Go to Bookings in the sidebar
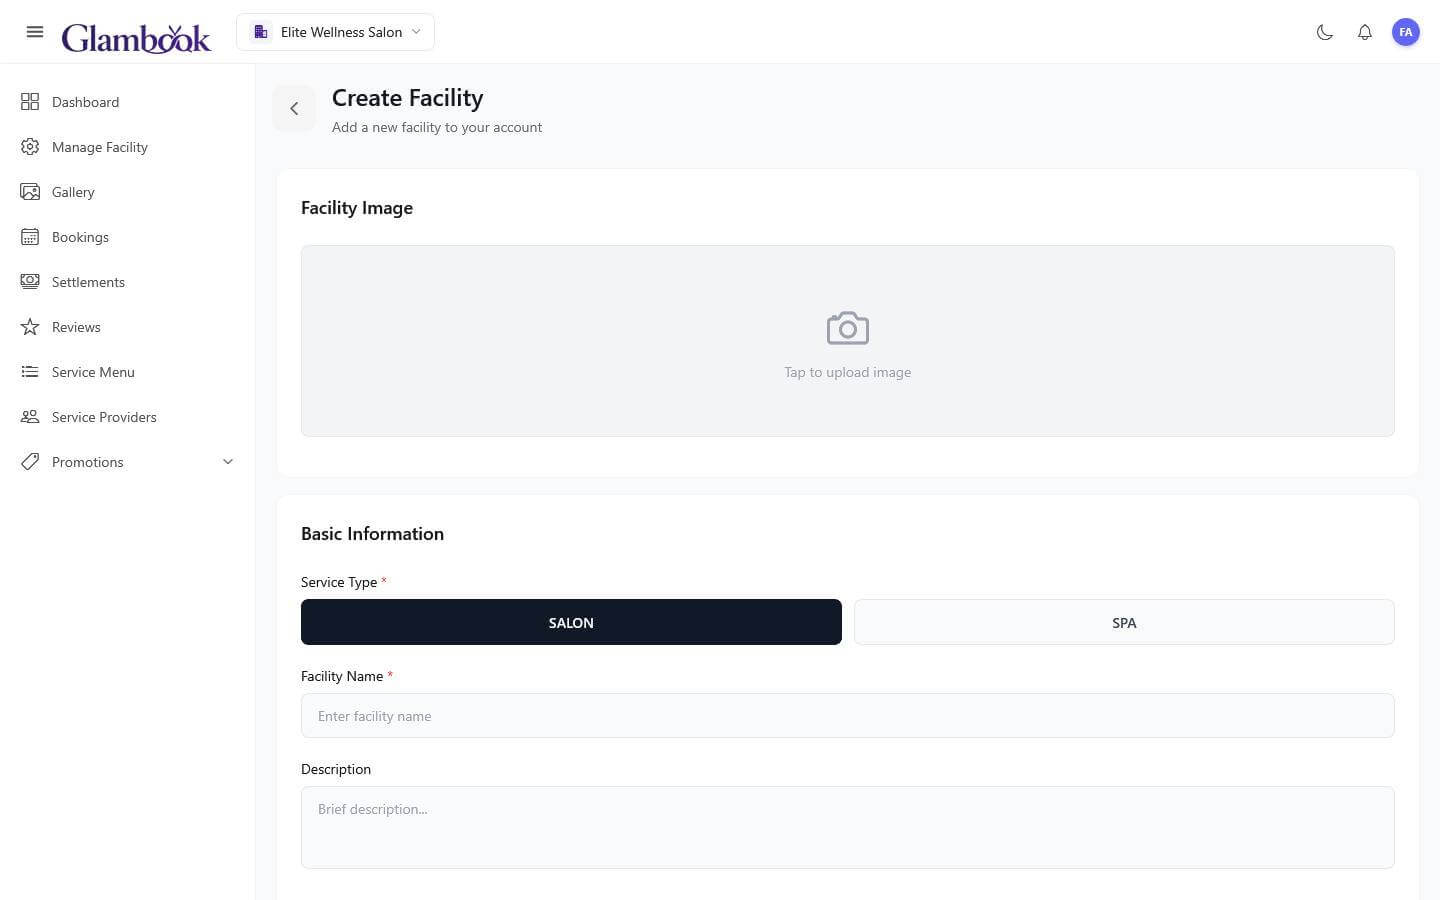The width and height of the screenshot is (1440, 900). coord(80,237)
